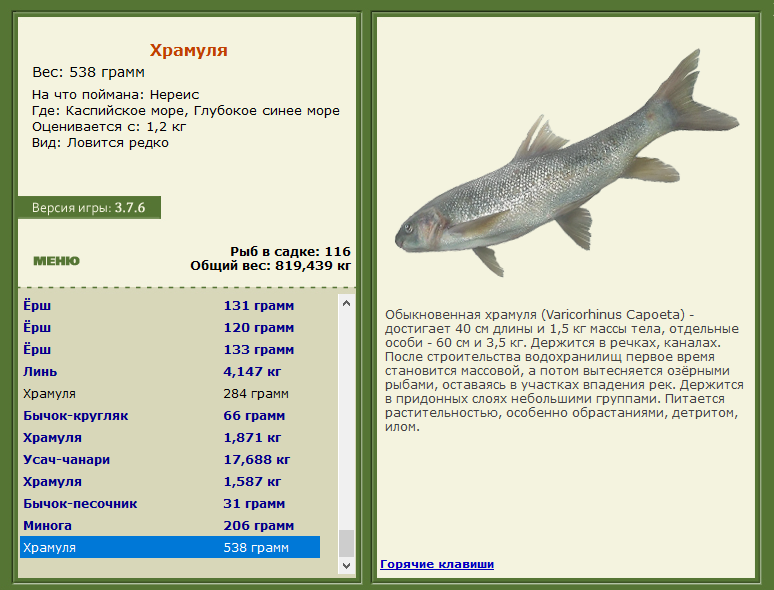774x590 pixels.
Task: Click the Вес: 538 грамм text
Action: (88, 72)
